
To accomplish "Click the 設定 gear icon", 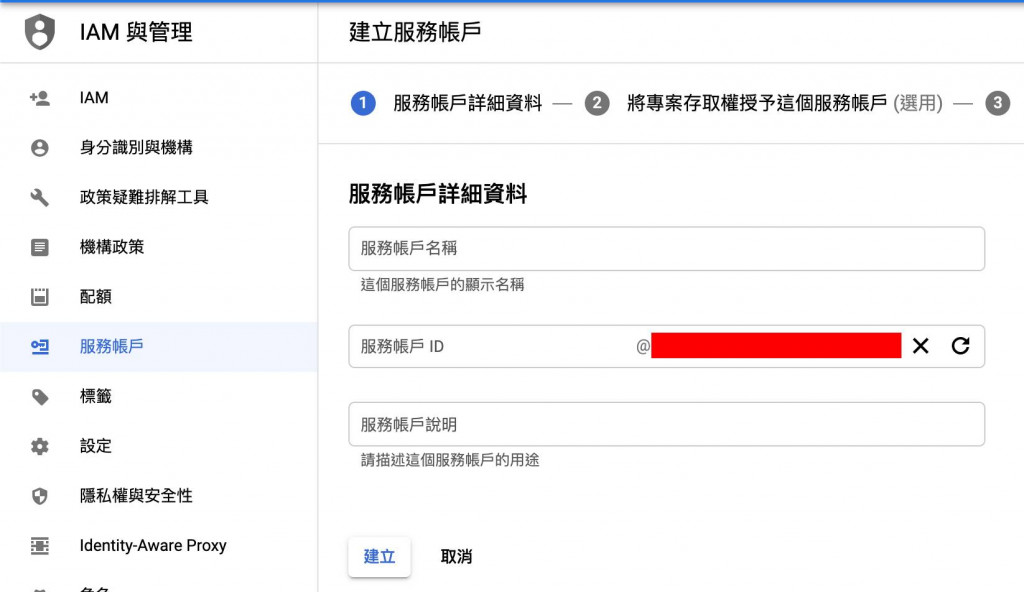I will tap(39, 446).
